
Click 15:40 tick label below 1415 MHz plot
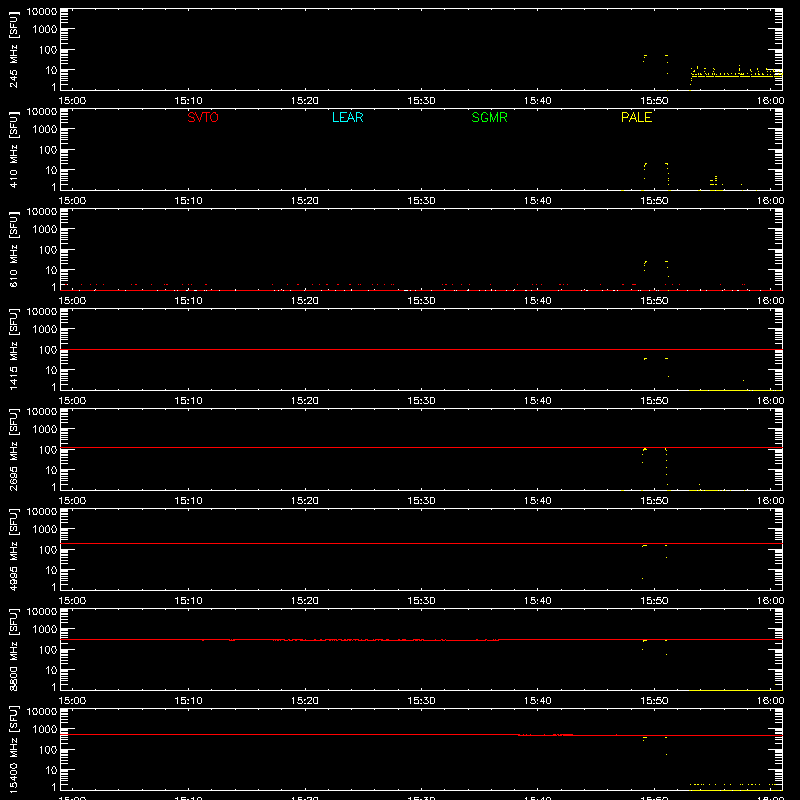(x=538, y=401)
